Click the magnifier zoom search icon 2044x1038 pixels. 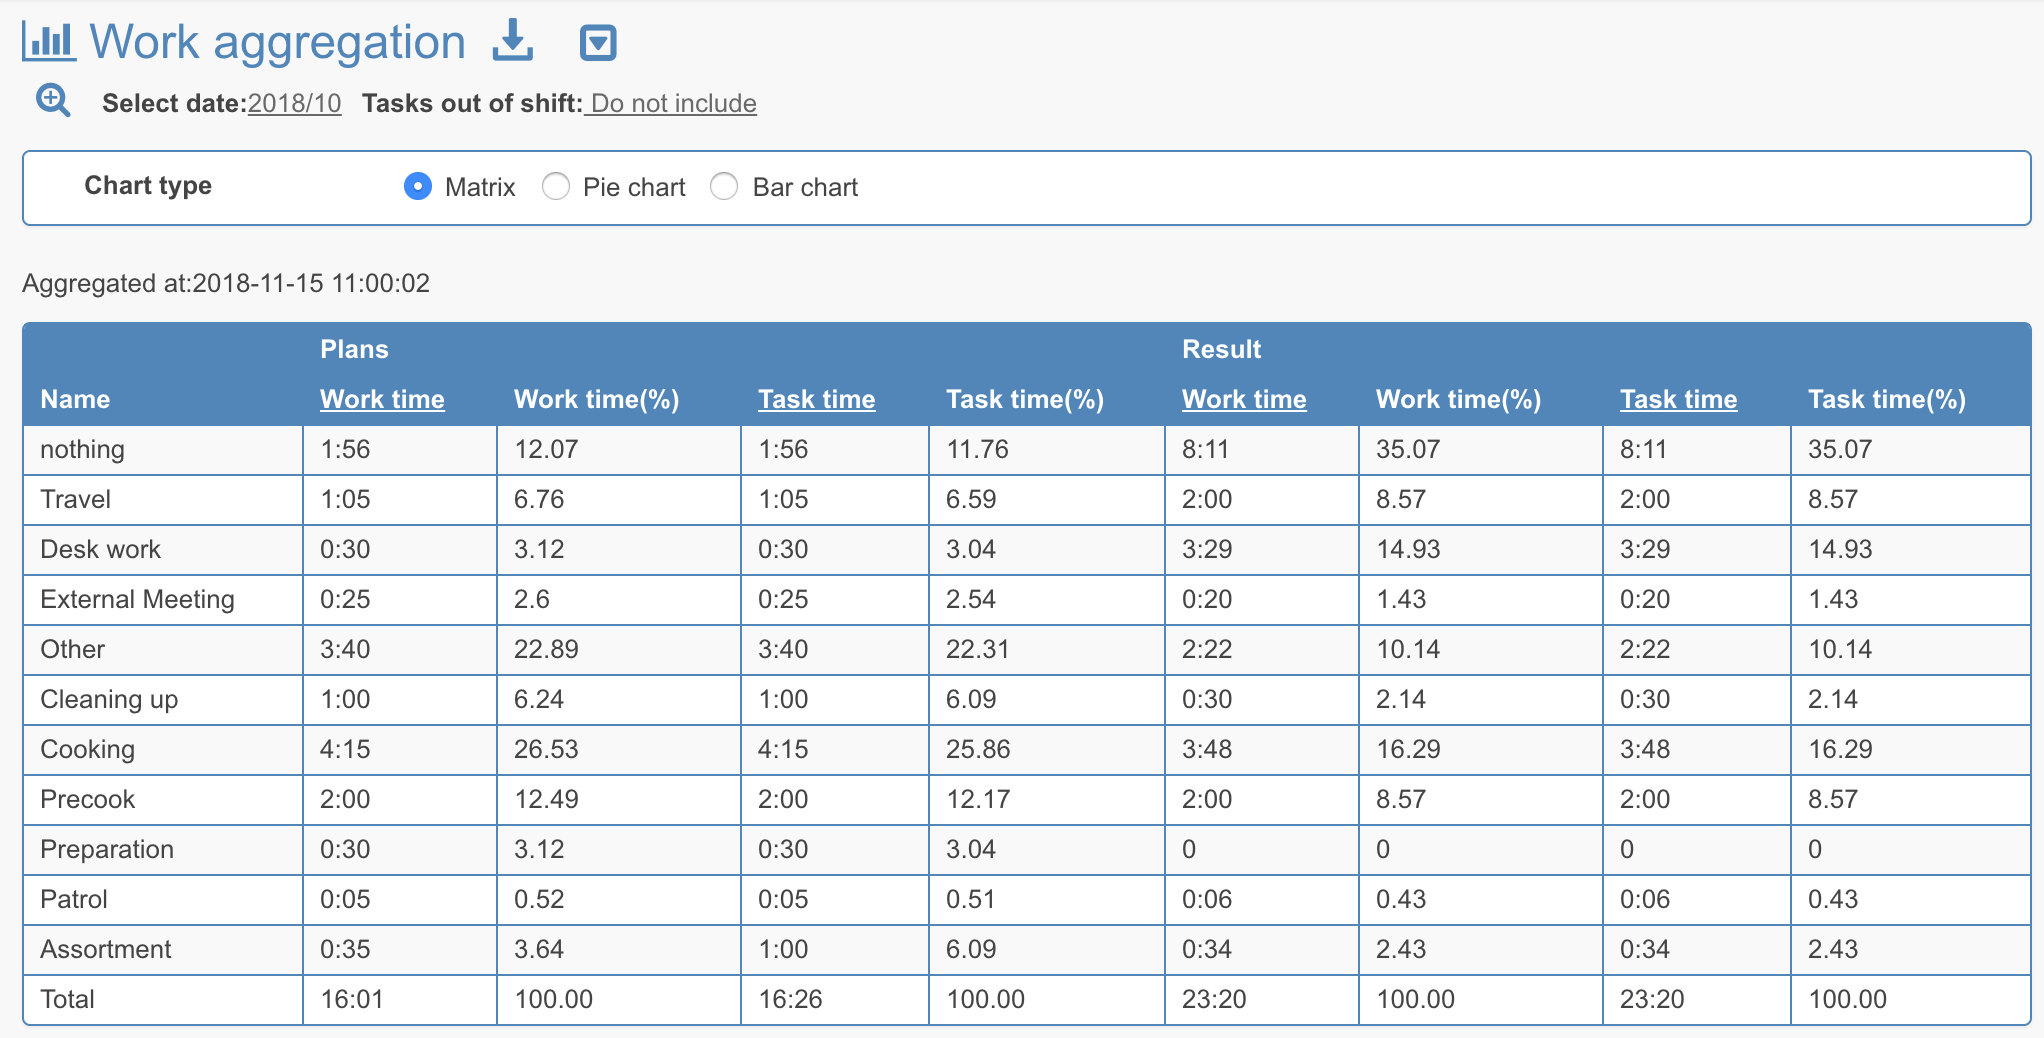click(53, 101)
